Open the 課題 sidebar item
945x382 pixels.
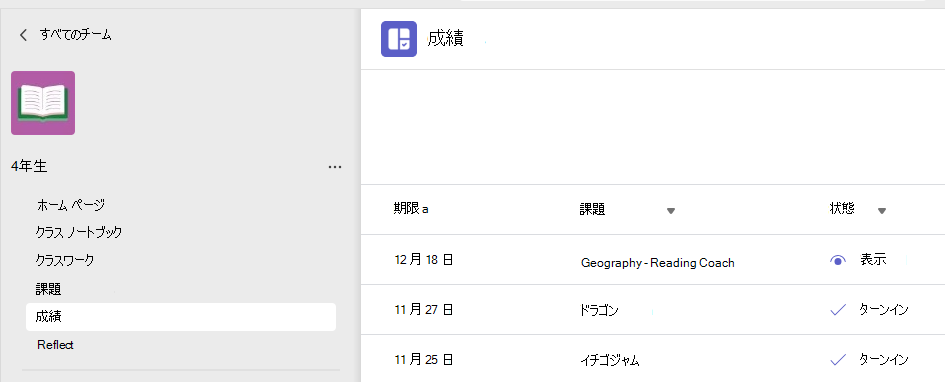coord(48,289)
